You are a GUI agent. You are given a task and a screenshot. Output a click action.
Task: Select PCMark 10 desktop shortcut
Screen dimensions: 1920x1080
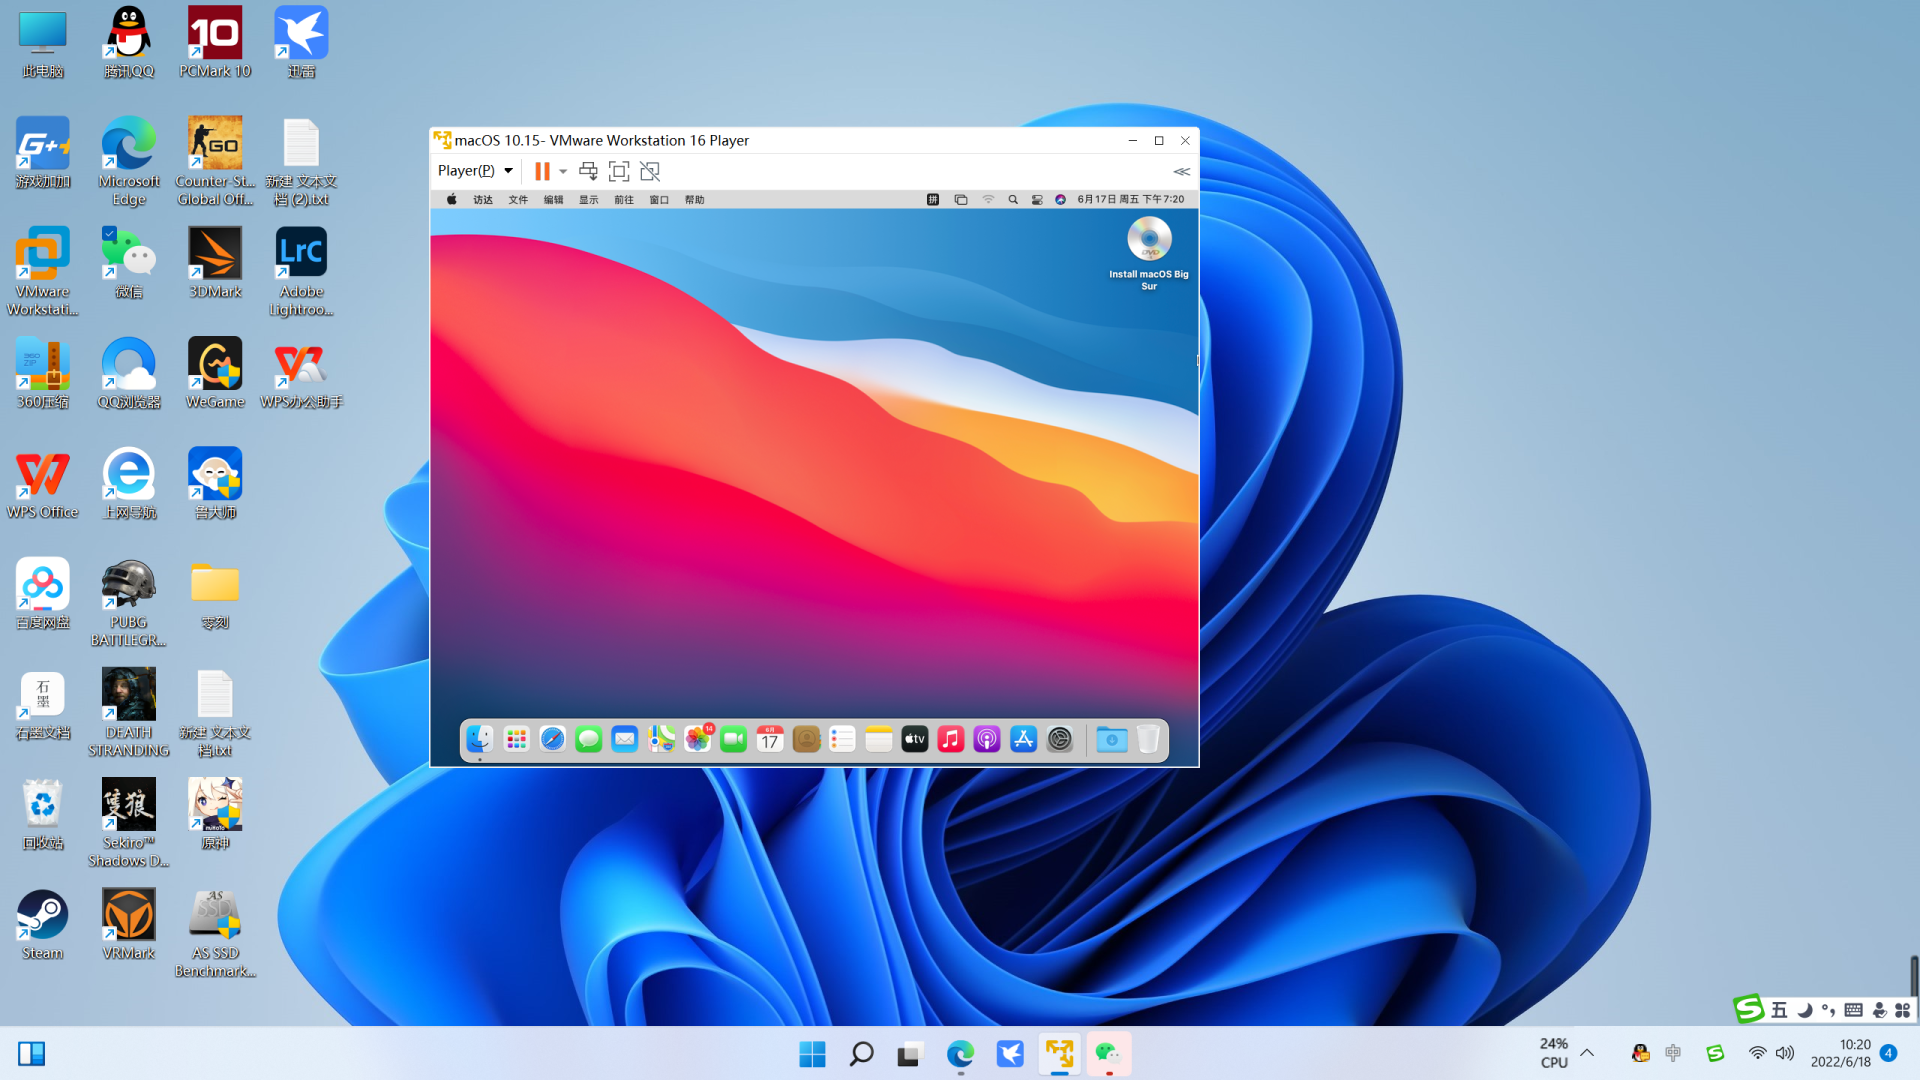(x=215, y=42)
